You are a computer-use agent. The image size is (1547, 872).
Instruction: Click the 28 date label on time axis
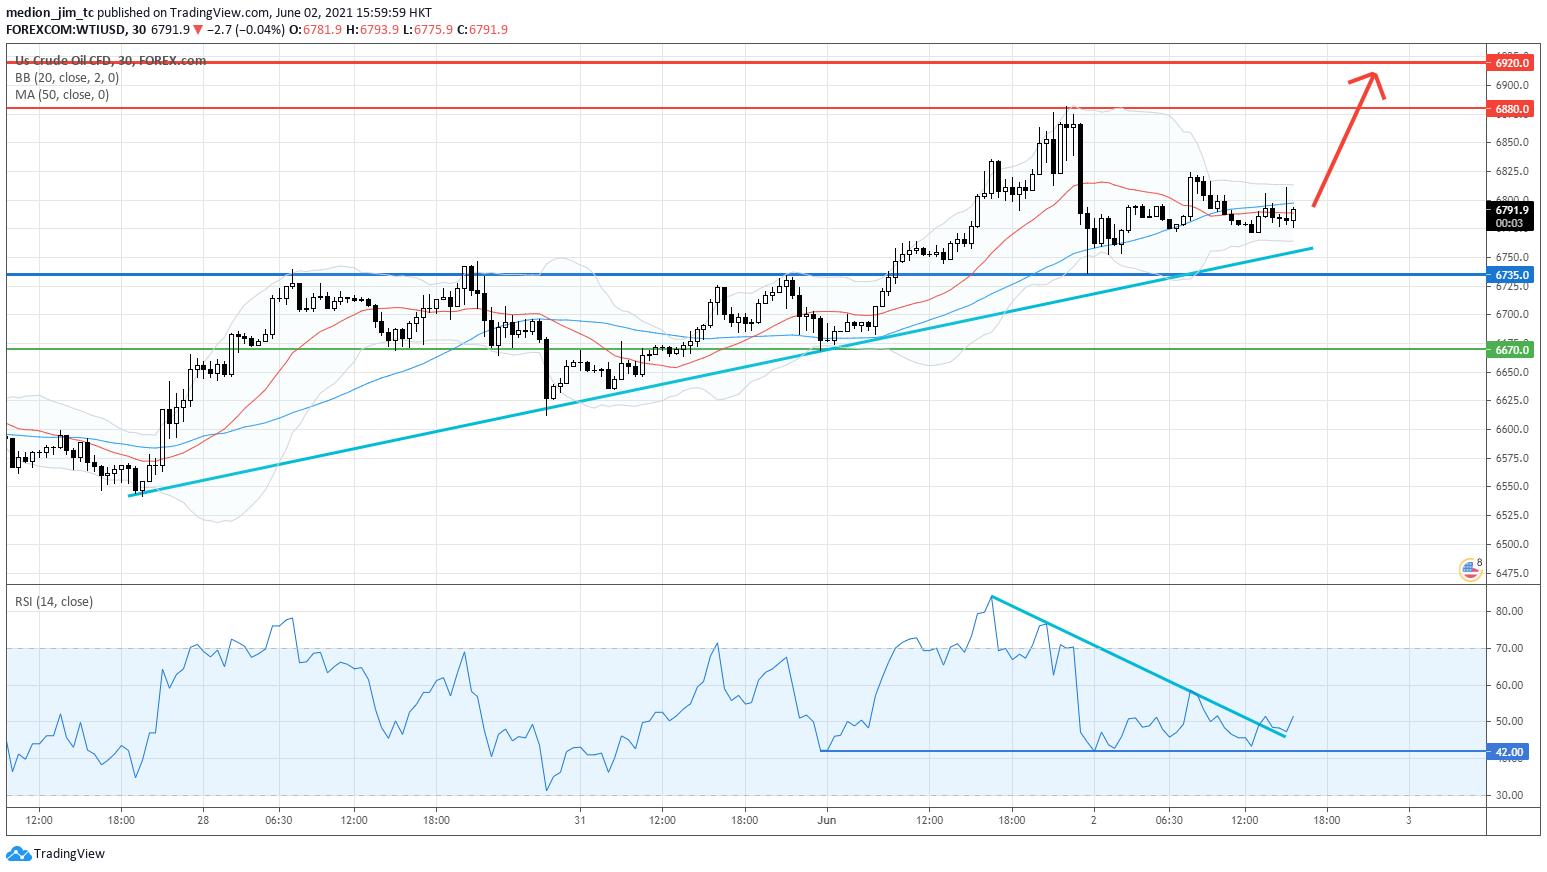(203, 820)
